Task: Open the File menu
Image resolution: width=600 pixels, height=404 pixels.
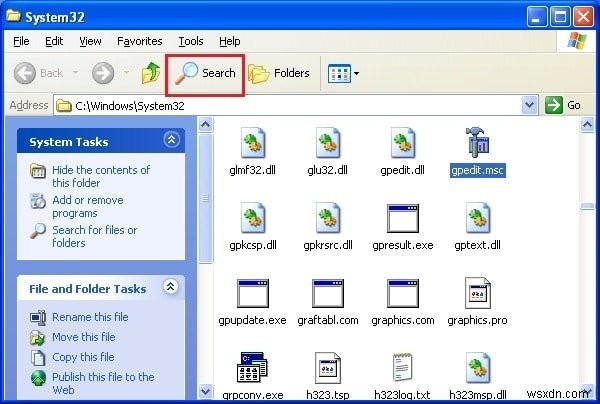Action: pos(21,41)
